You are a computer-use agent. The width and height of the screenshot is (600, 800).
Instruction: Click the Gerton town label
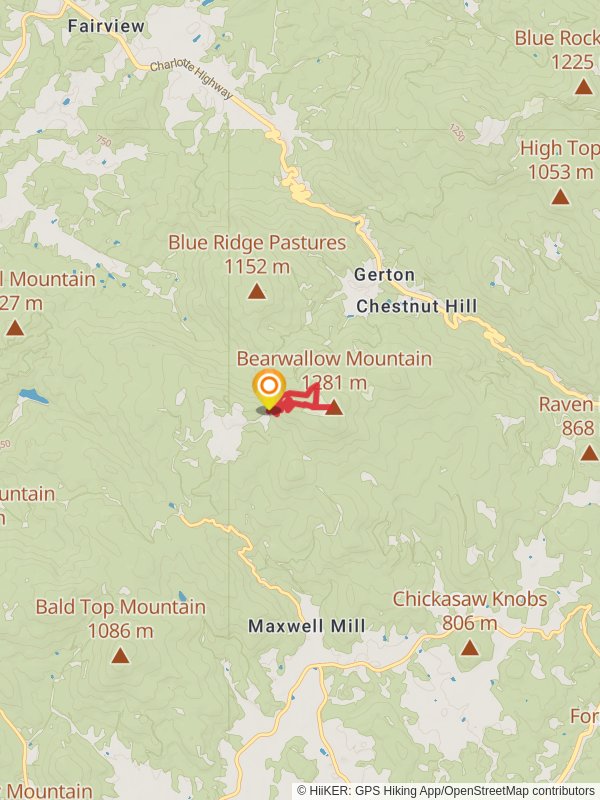pos(384,274)
